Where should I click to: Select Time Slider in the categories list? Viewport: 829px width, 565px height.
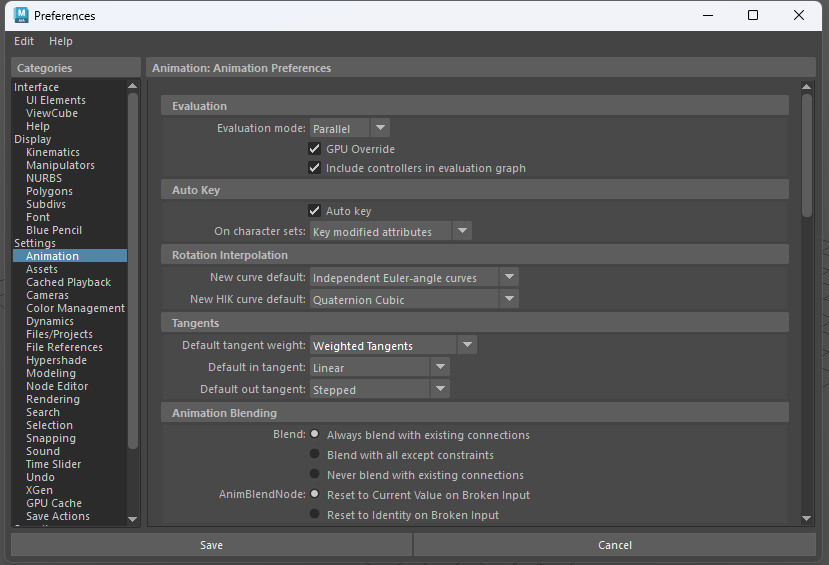54,464
